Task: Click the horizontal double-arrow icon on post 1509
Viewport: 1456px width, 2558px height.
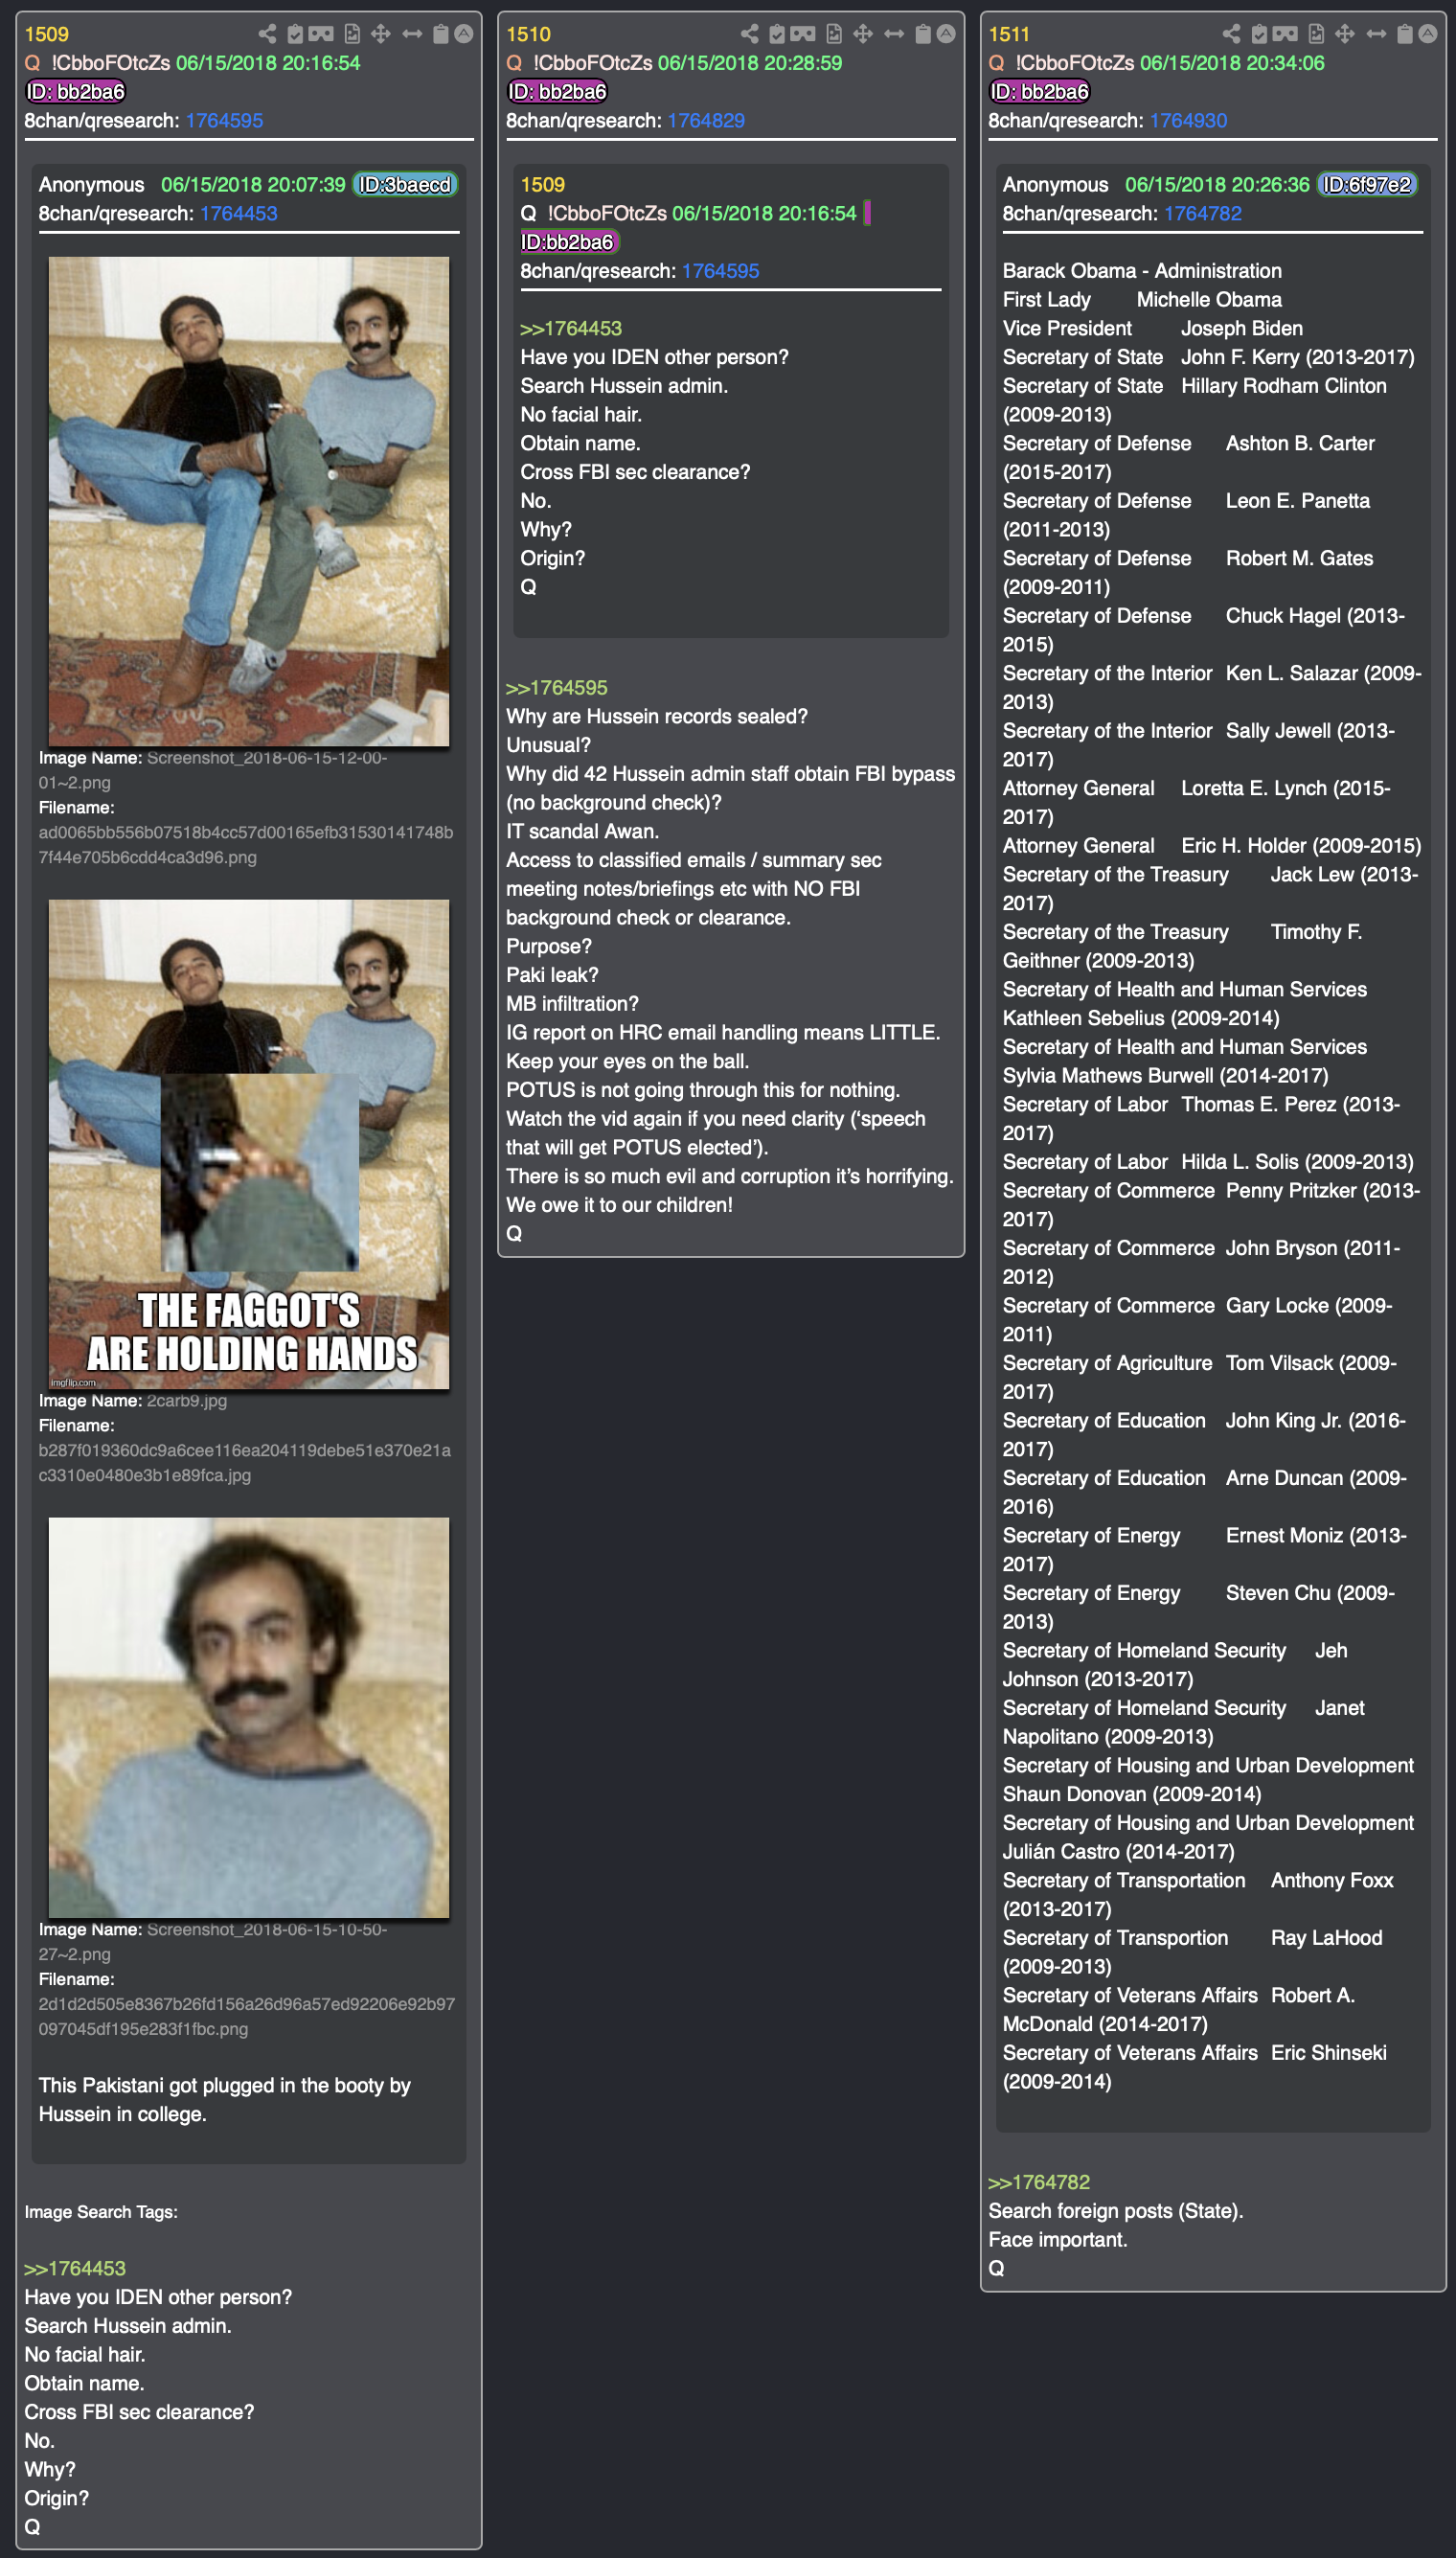Action: coord(412,34)
